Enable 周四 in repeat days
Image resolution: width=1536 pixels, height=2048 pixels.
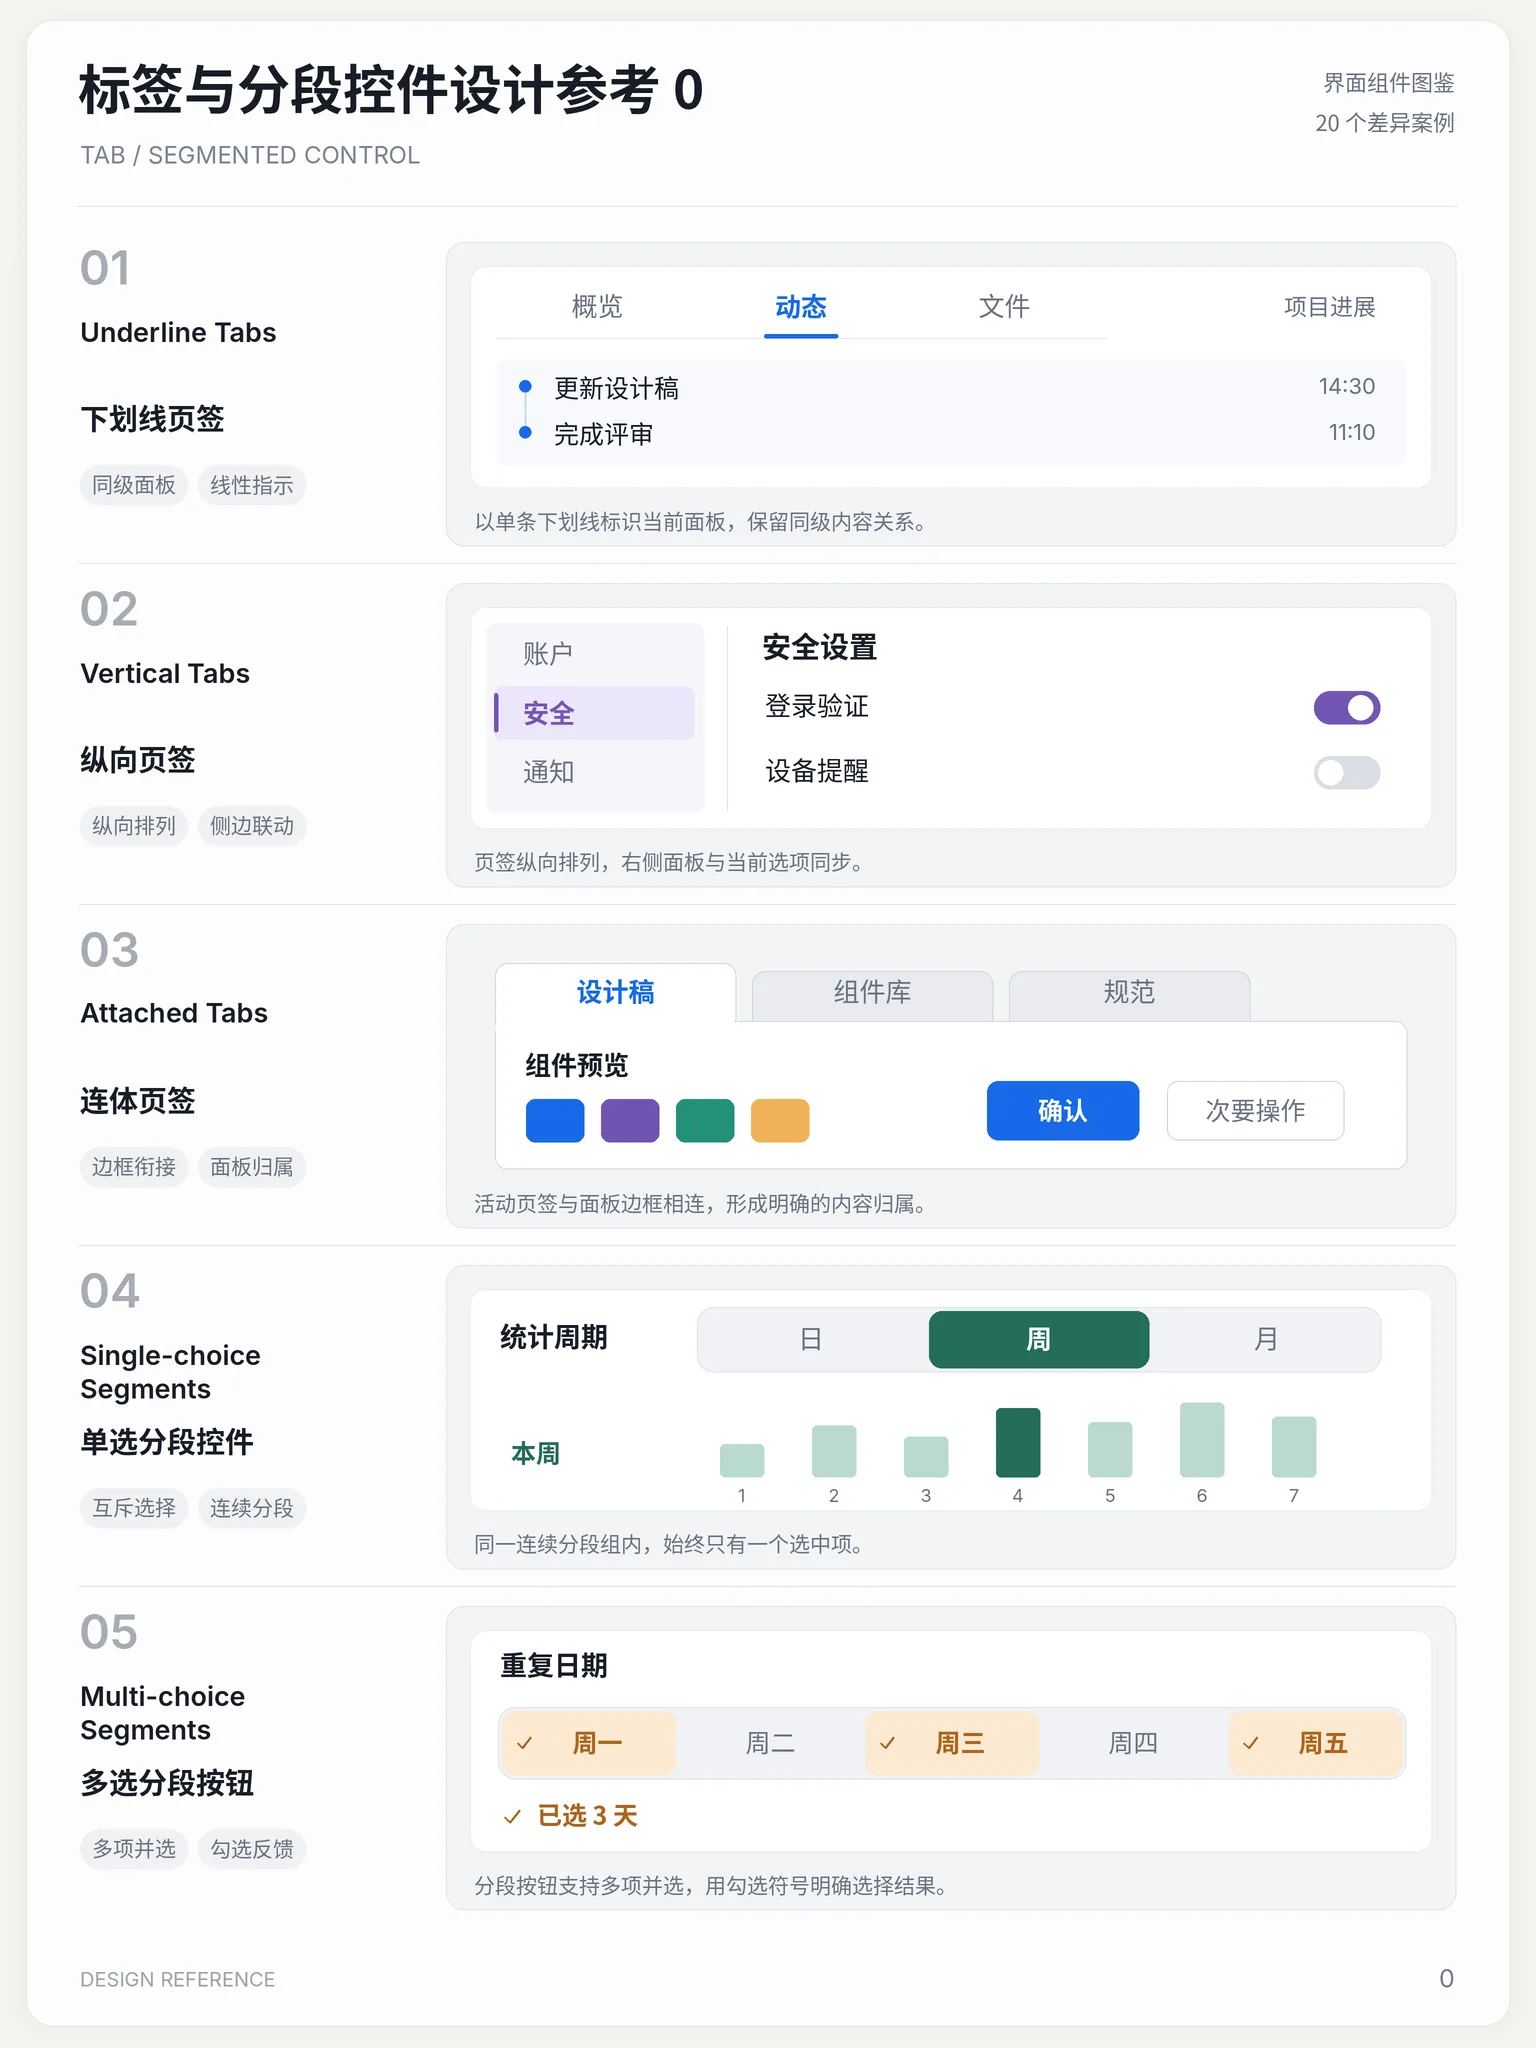1133,1744
